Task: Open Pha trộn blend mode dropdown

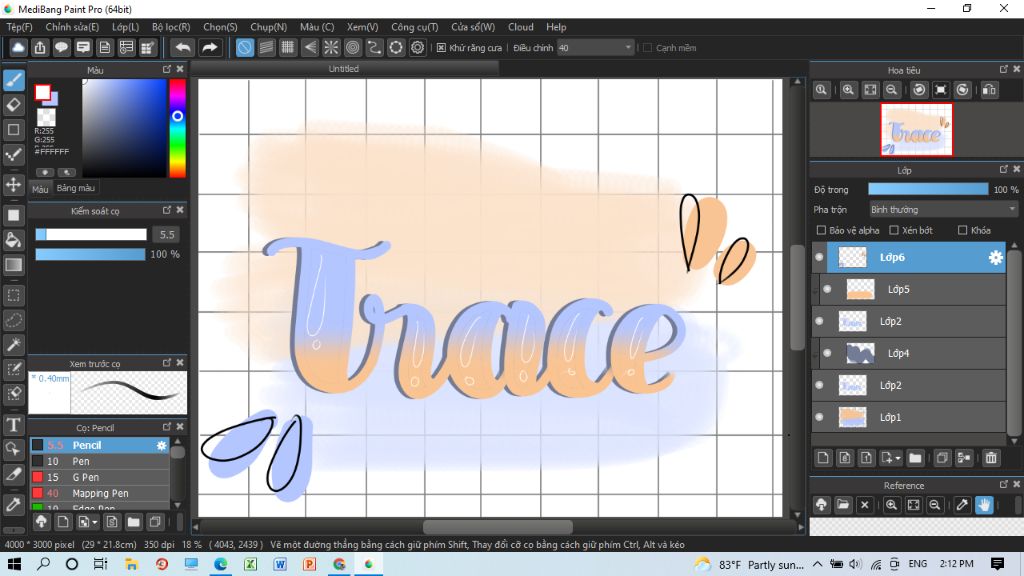Action: click(943, 210)
